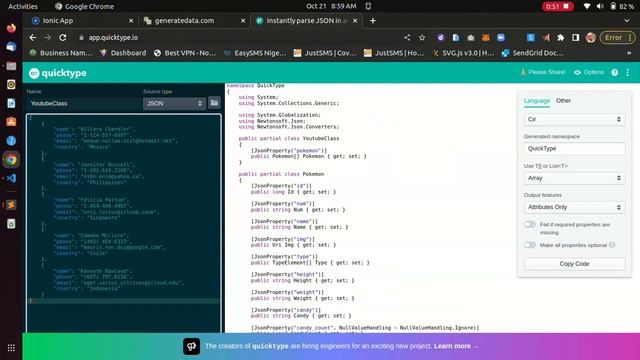Stop the 0:51 screen recording indicator
The image size is (640, 360).
point(558,6)
